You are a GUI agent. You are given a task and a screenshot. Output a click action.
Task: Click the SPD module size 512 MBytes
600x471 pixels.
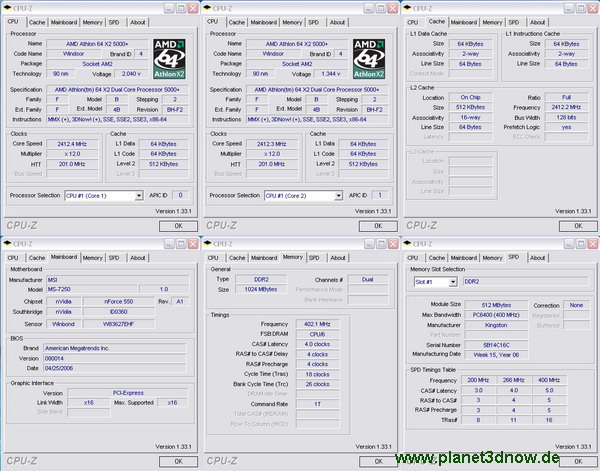[x=496, y=305]
